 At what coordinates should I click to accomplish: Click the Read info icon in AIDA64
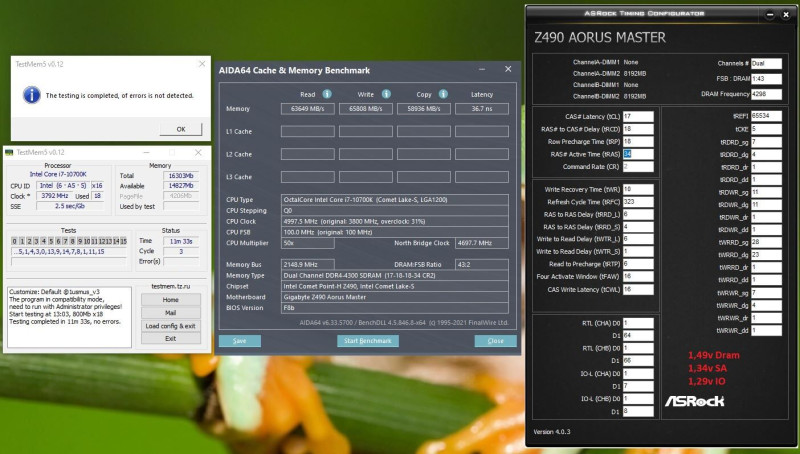pyautogui.click(x=327, y=94)
